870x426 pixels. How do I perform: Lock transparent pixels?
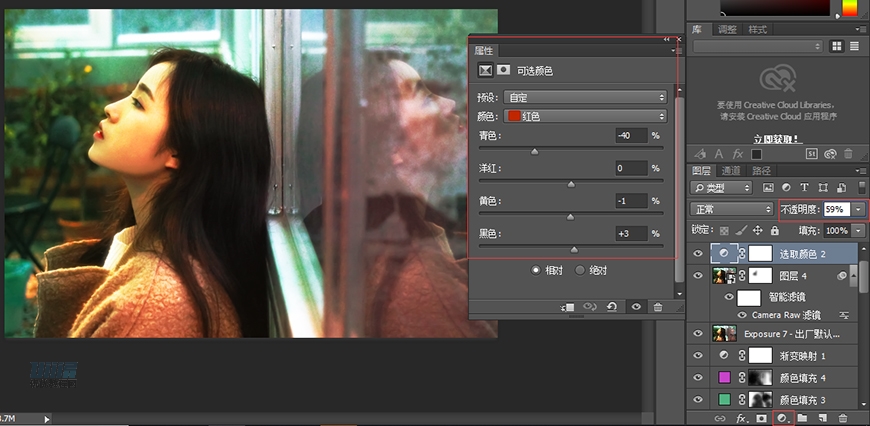click(724, 230)
